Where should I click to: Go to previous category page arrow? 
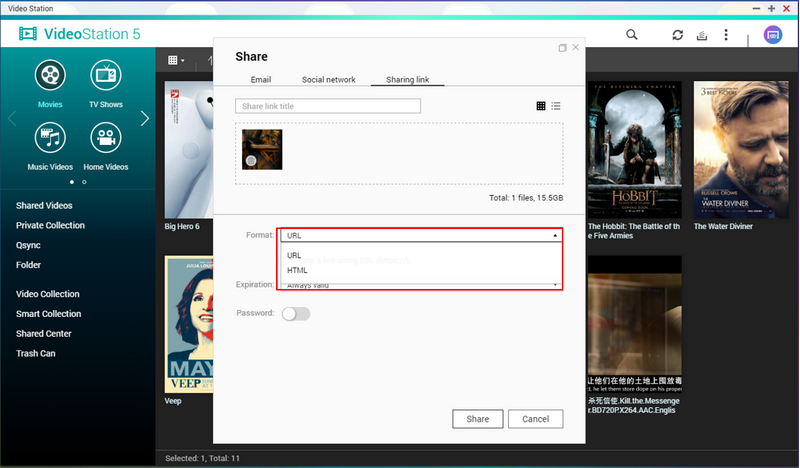[x=12, y=118]
